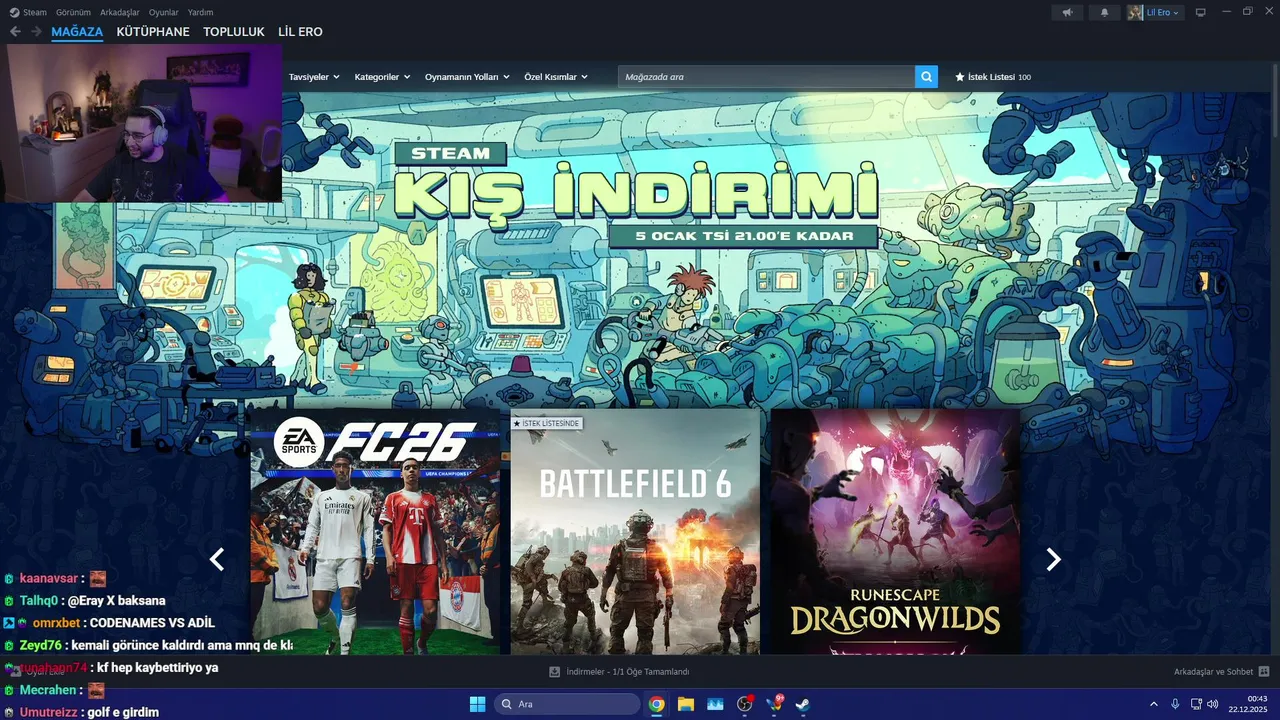Click the taskbar Ara search box
This screenshot has width=1280, height=720.
click(567, 704)
